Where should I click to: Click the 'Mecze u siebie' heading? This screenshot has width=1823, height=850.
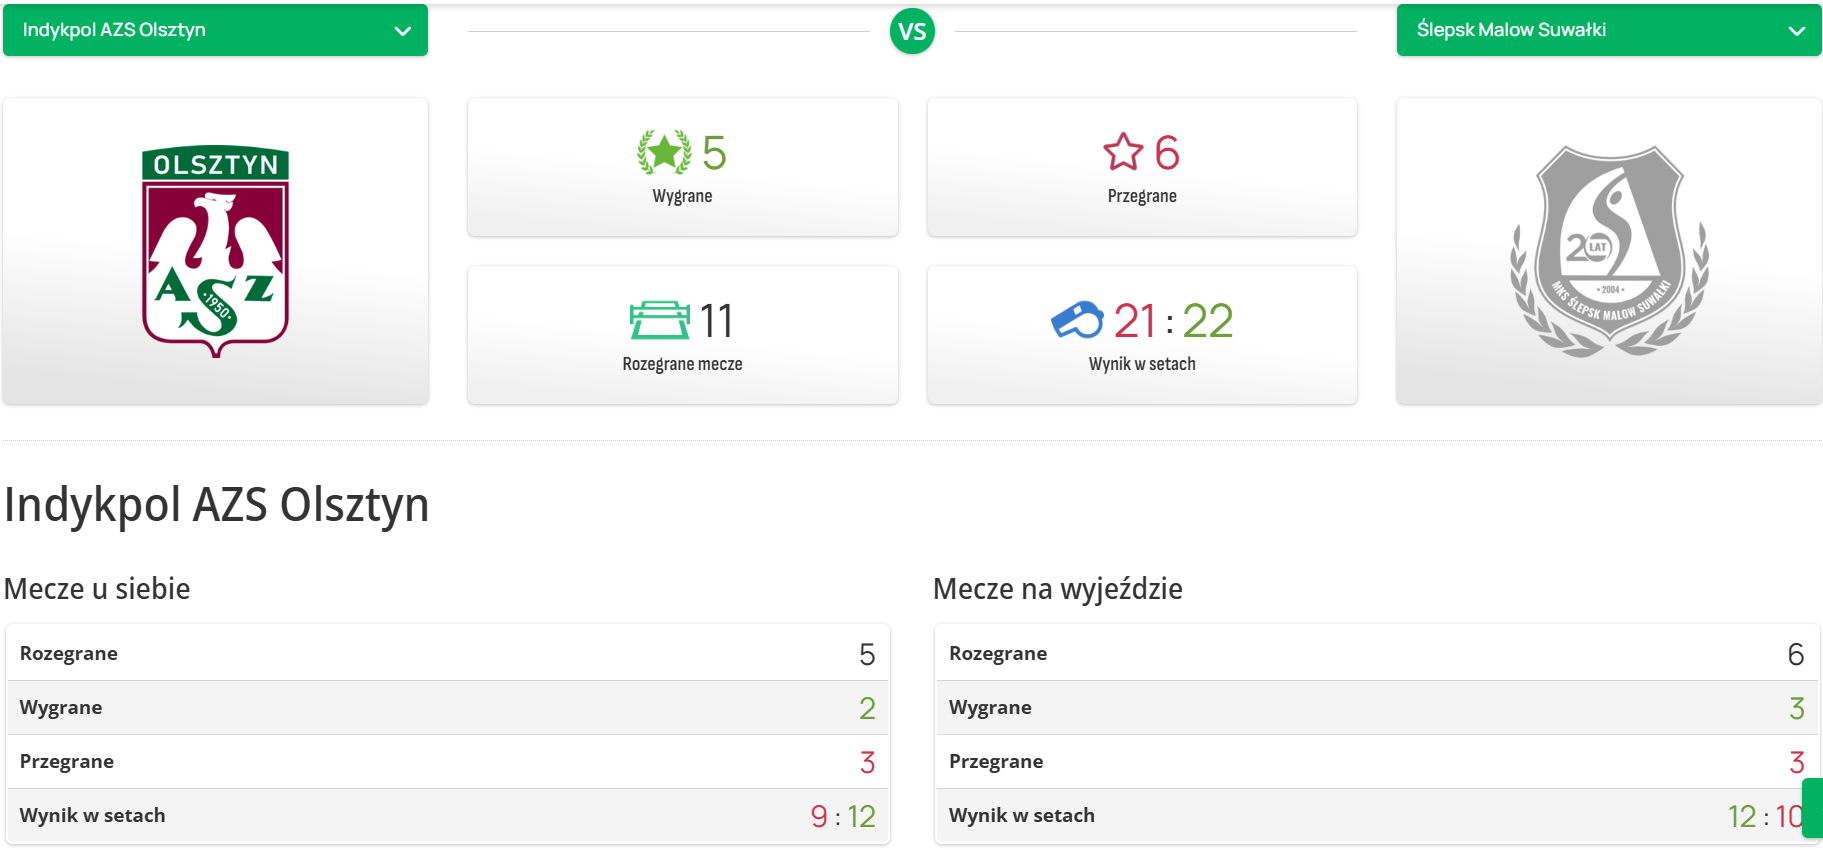coord(97,589)
